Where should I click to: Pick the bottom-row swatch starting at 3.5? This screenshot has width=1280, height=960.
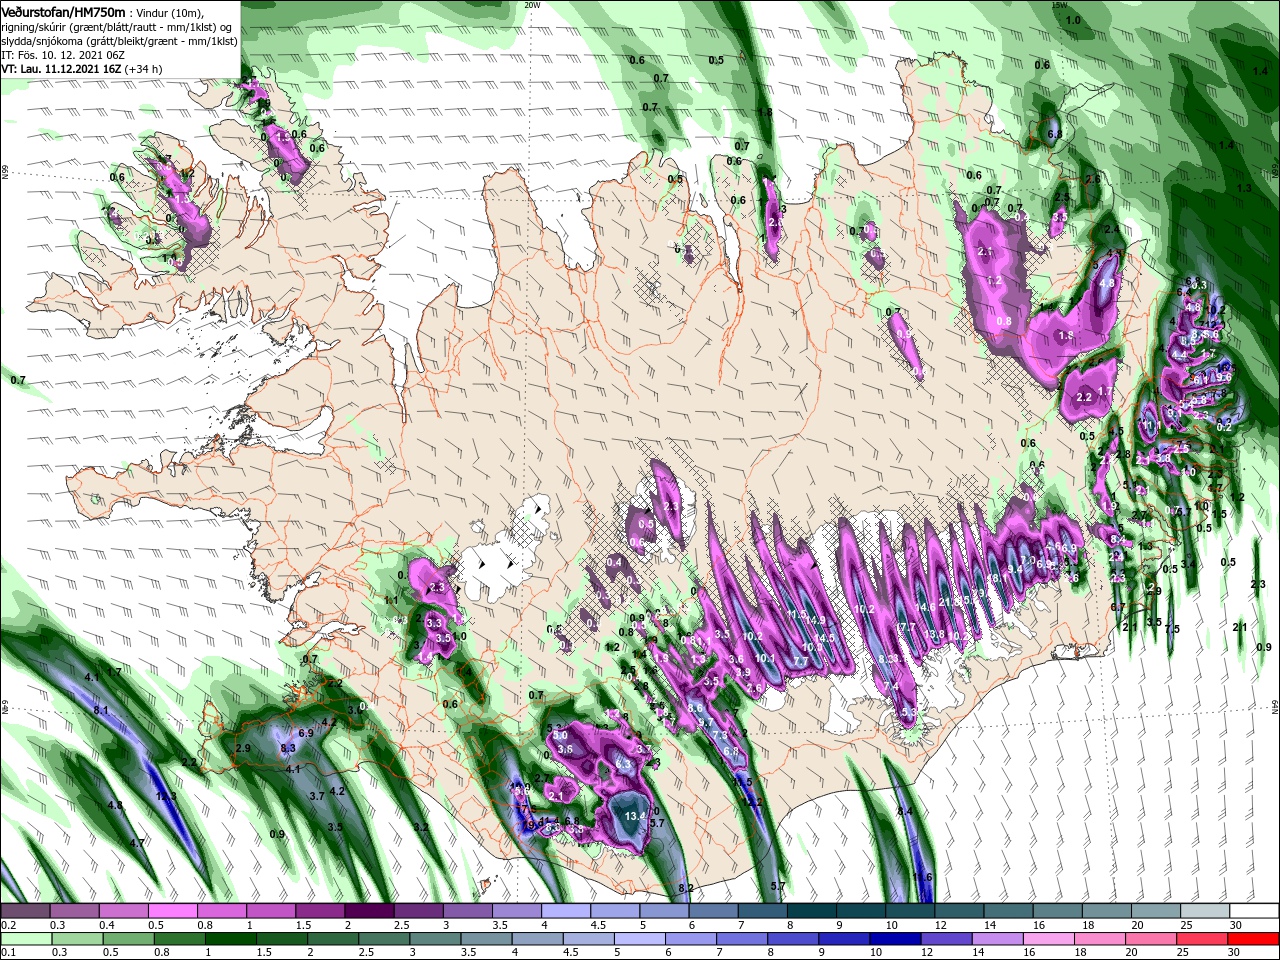click(485, 939)
